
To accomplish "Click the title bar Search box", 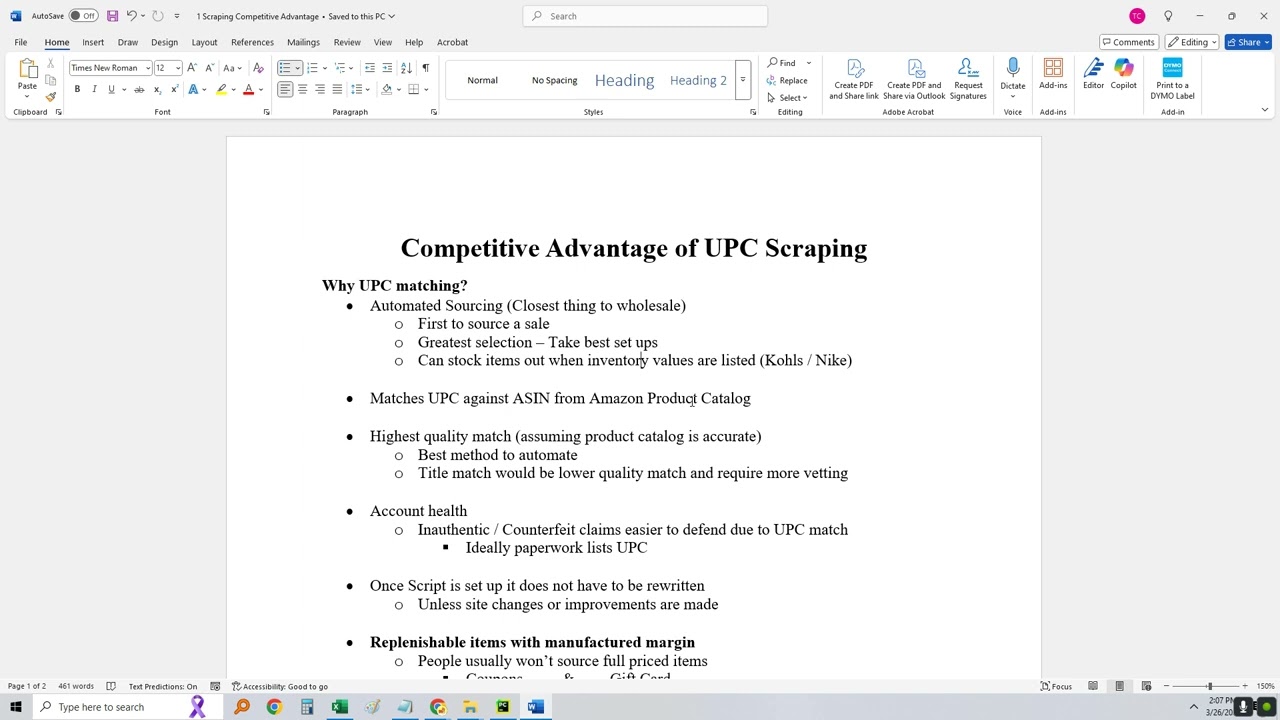I will (x=645, y=16).
